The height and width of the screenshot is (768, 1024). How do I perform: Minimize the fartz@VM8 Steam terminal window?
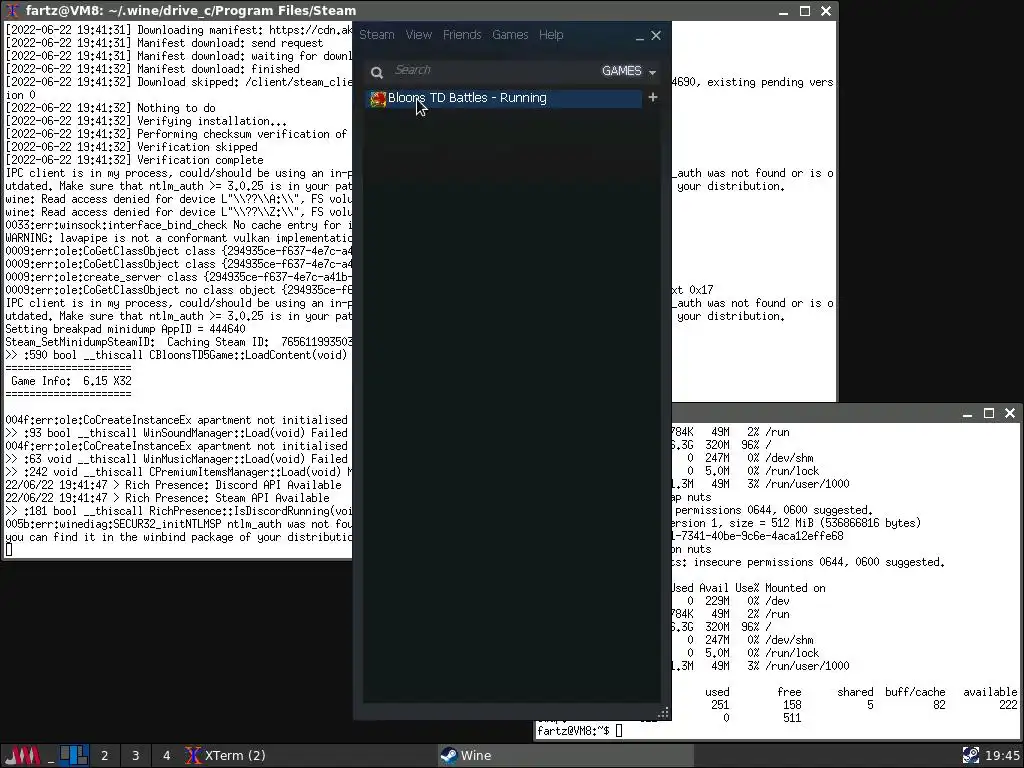[784, 11]
